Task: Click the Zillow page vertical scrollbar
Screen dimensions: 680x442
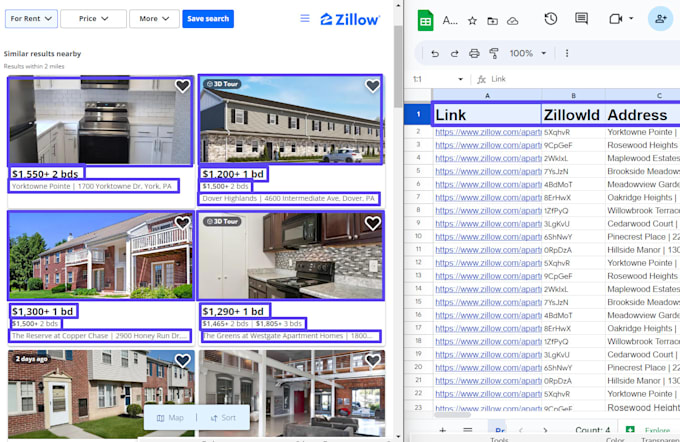Action: 398,66
